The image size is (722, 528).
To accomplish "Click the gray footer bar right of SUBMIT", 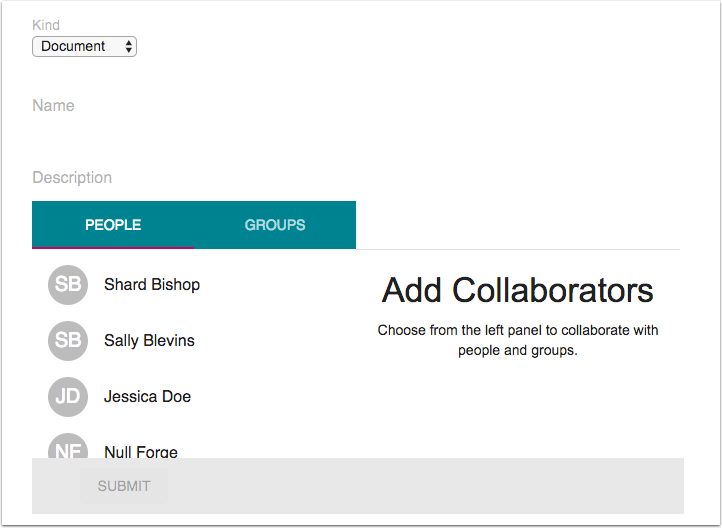I will pos(426,486).
